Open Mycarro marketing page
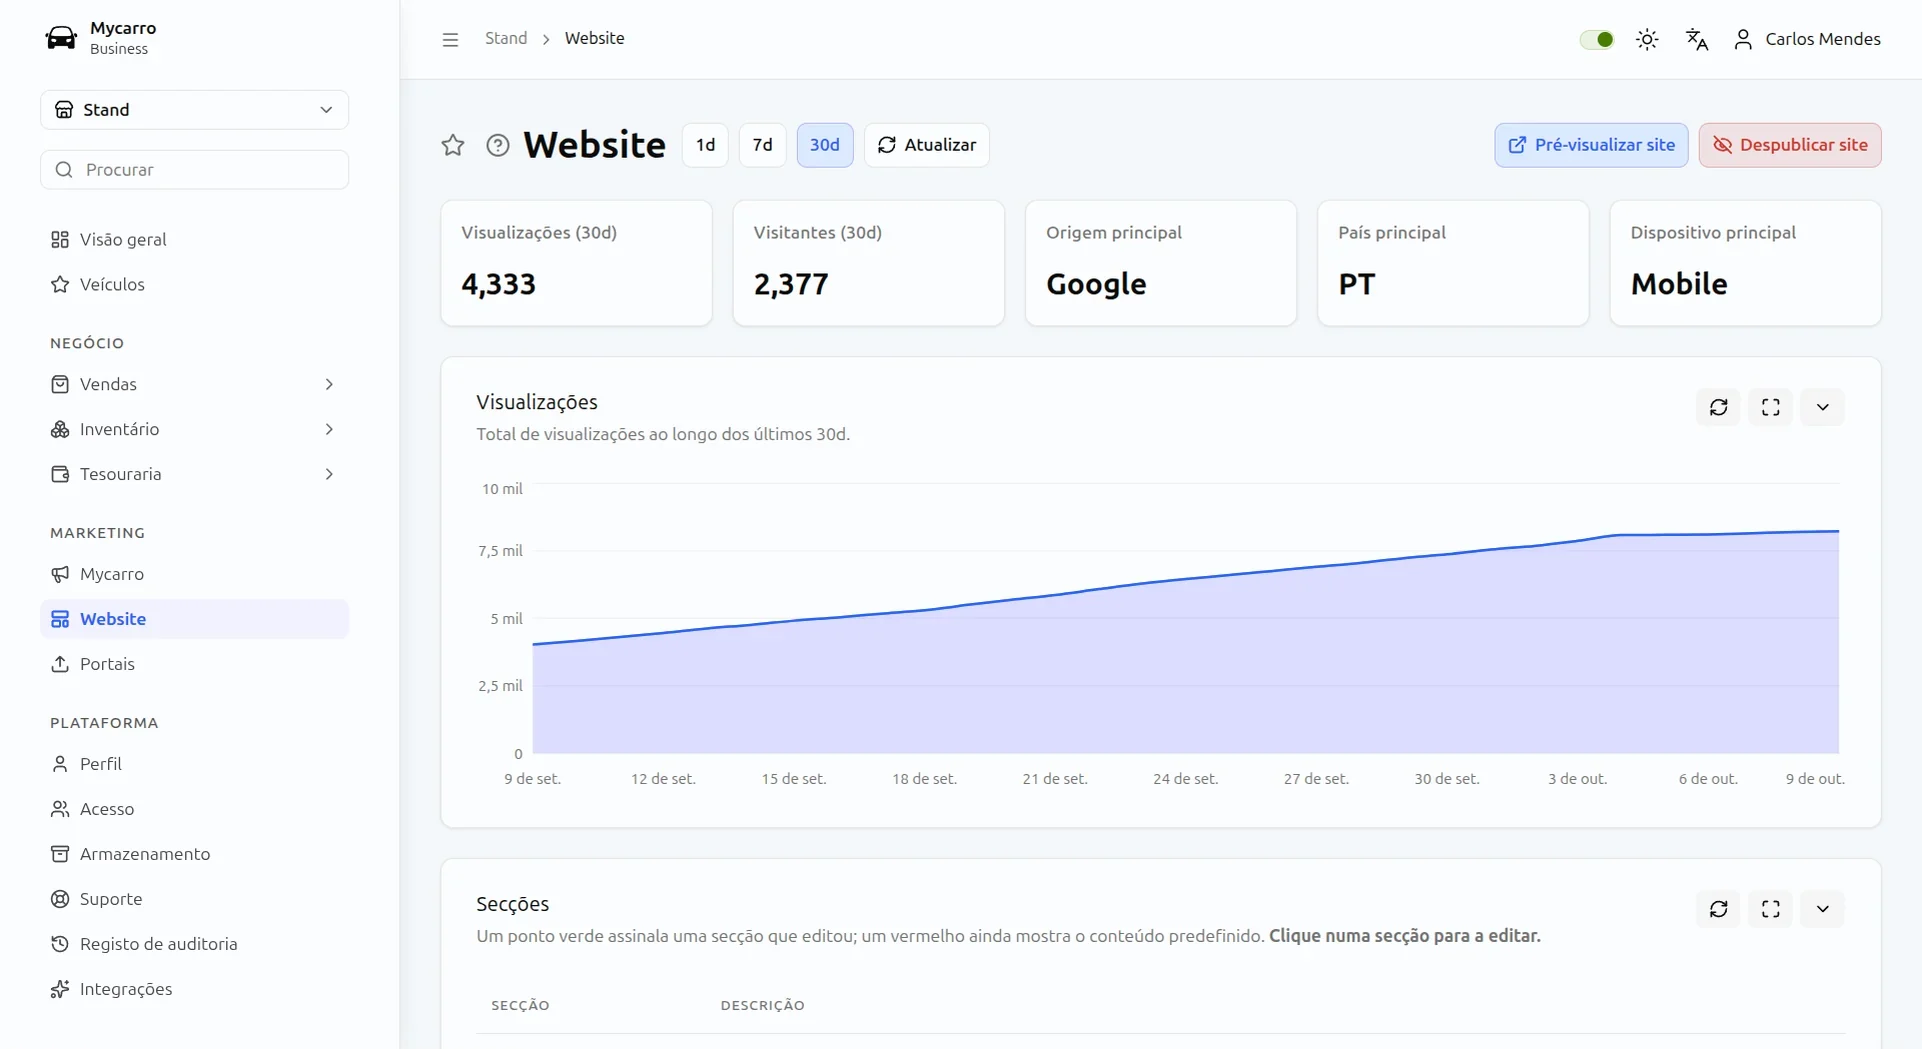 coord(195,574)
